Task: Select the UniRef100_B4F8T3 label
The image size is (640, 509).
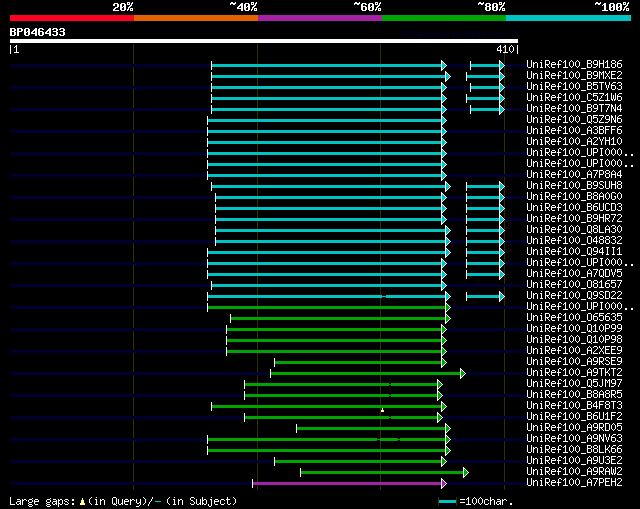Action: 574,406
